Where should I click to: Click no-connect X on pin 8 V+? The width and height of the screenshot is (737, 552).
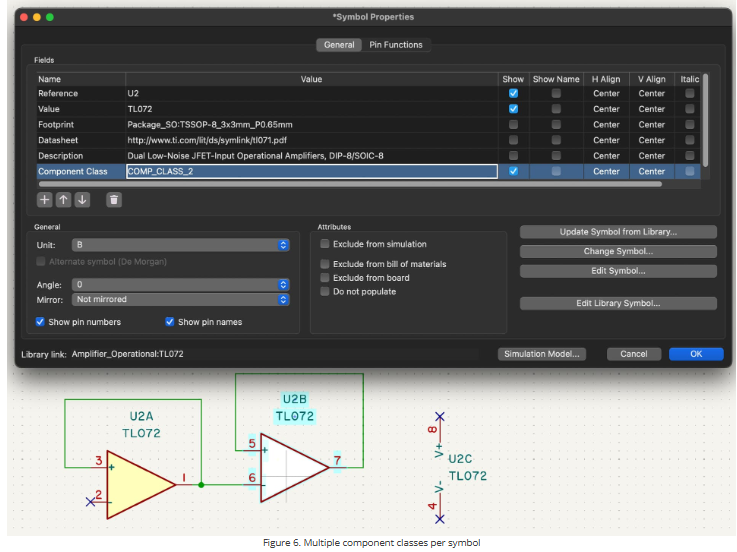[439, 417]
